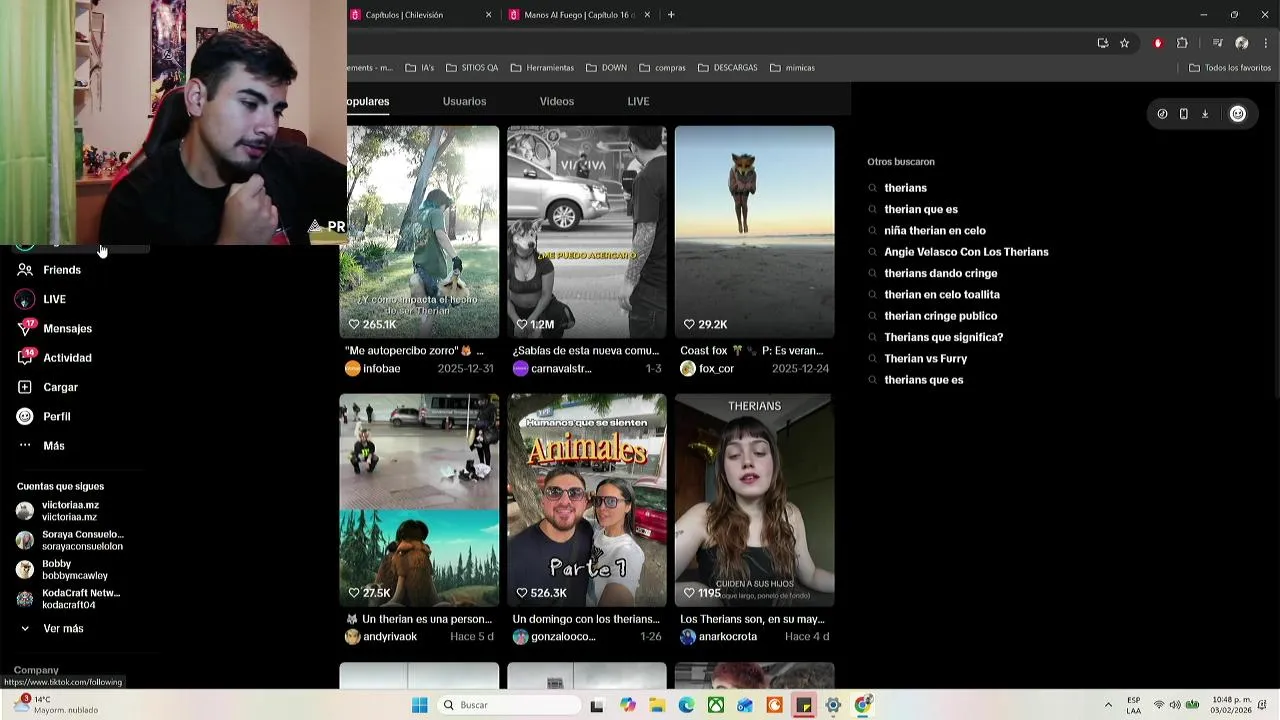
Task: Switch to Manos Al Fuego tab
Action: pos(579,15)
